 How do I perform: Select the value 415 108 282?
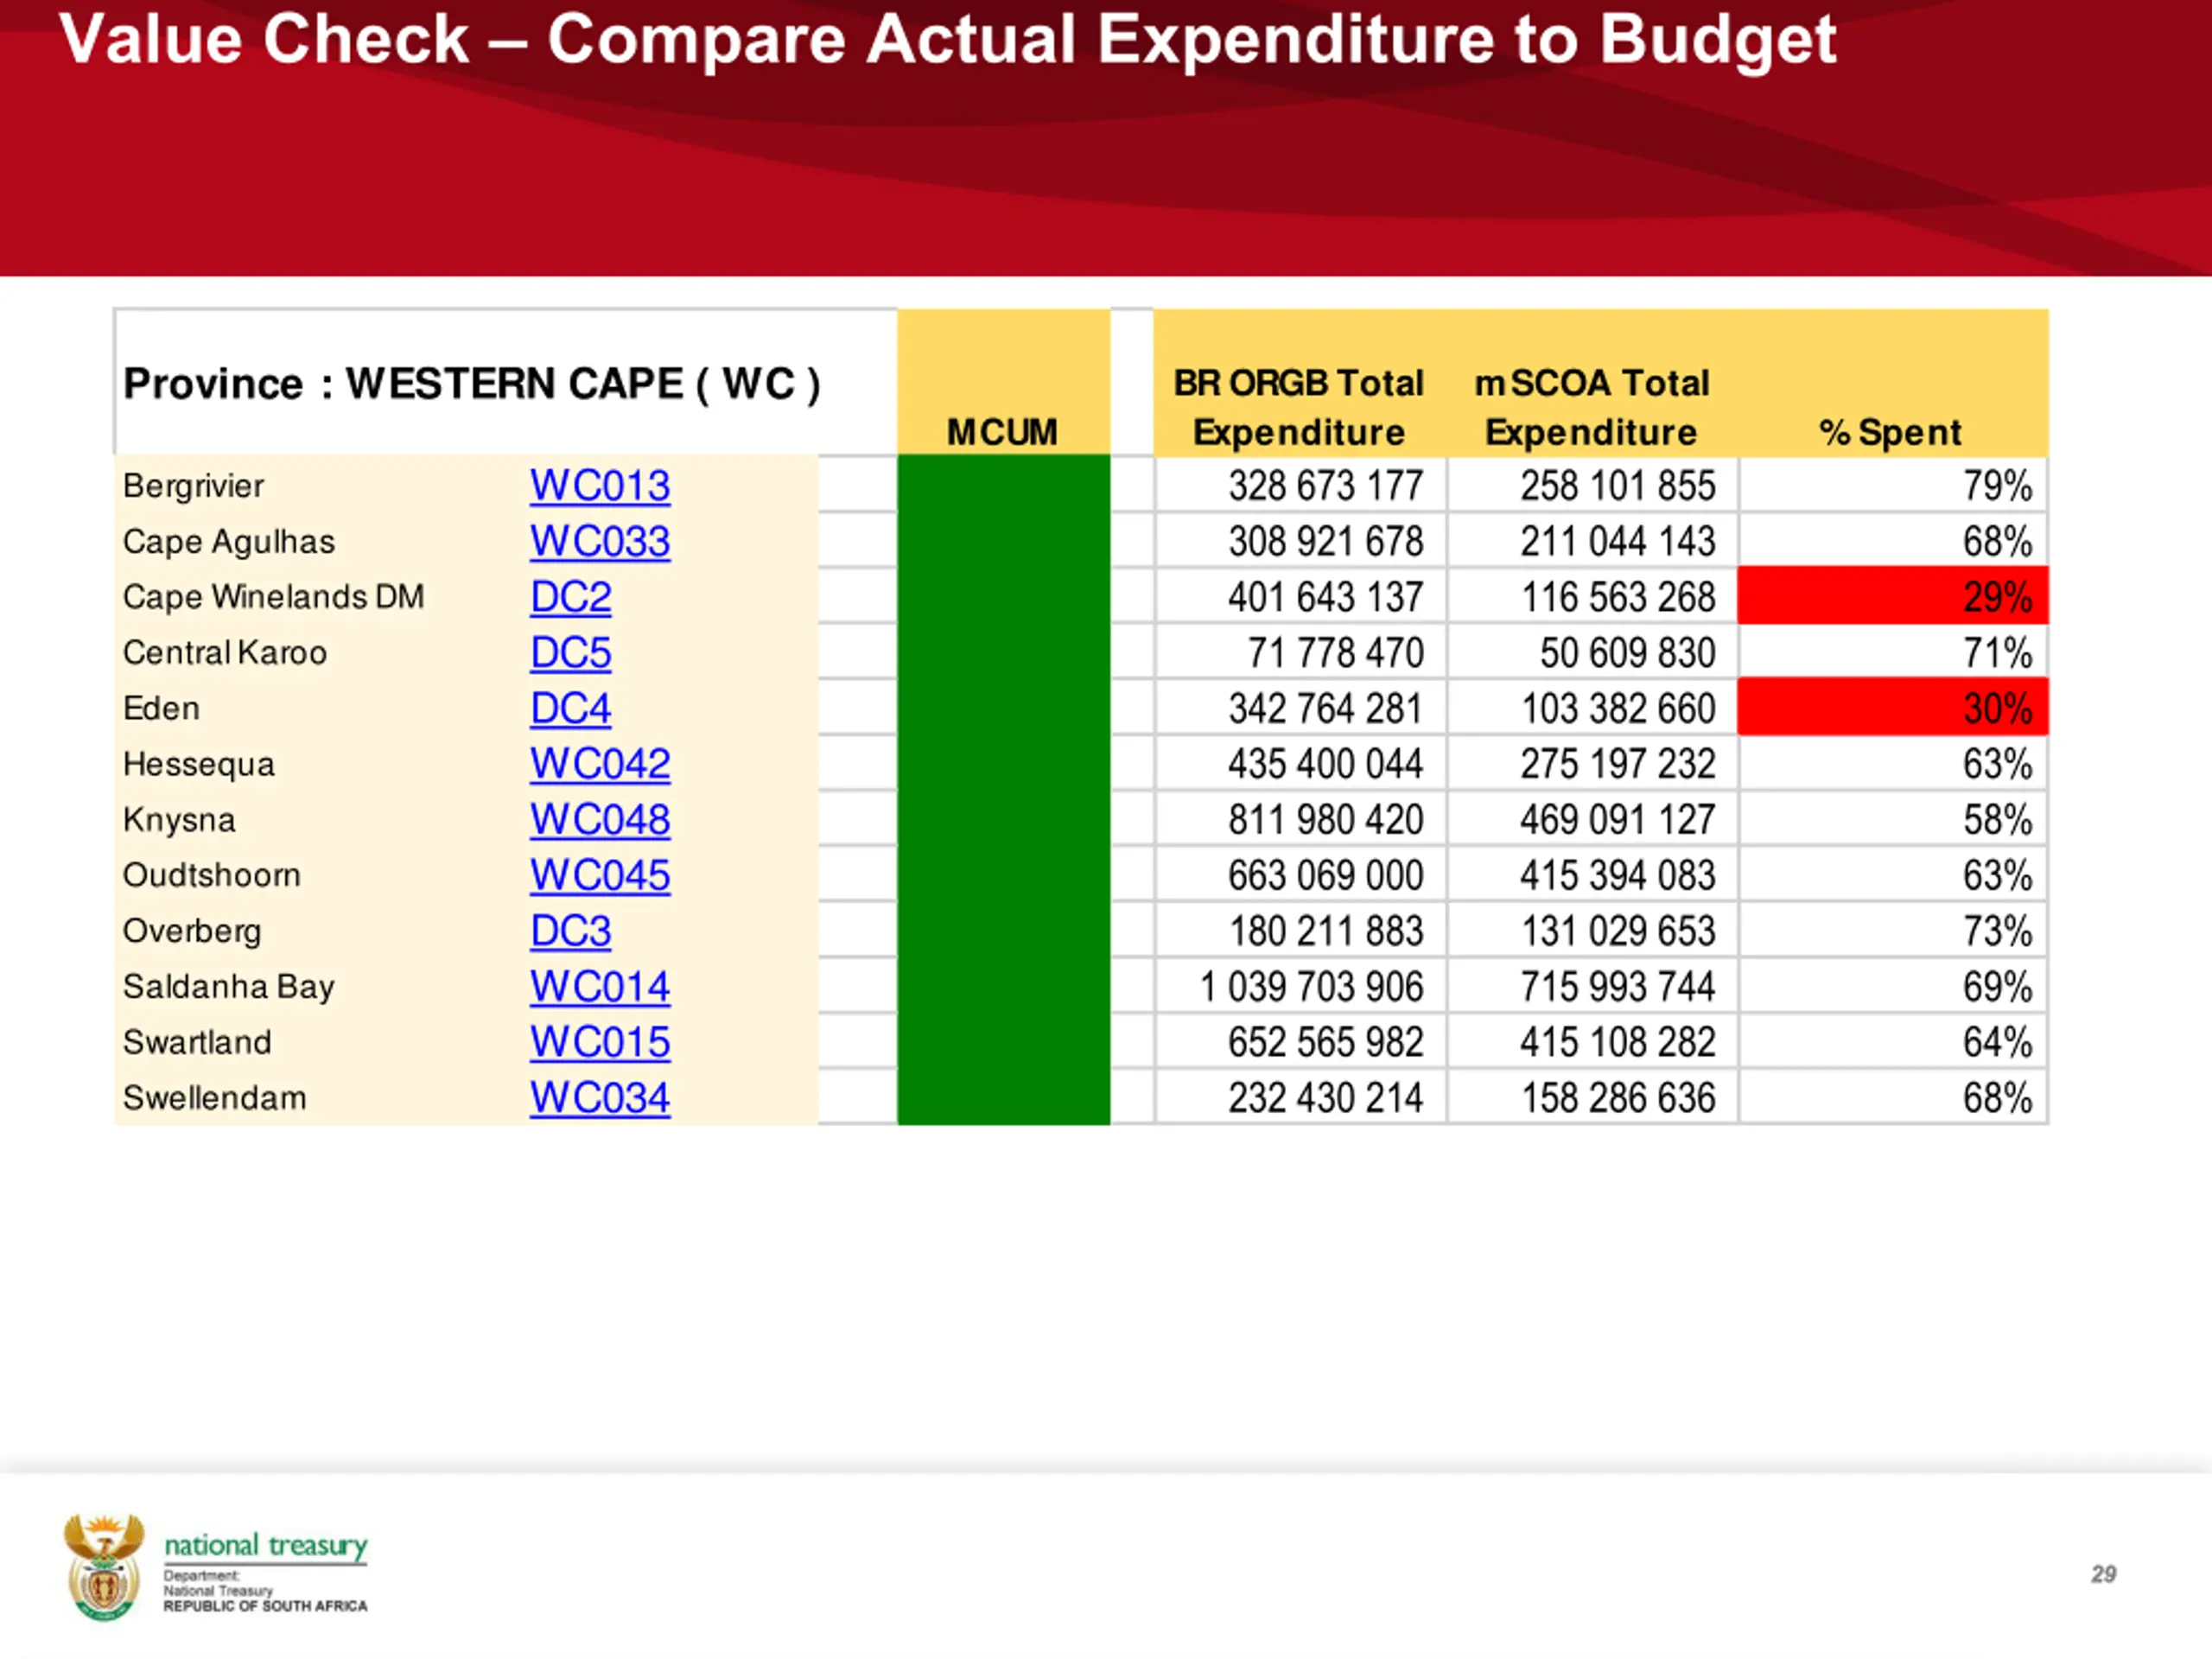click(1618, 1043)
